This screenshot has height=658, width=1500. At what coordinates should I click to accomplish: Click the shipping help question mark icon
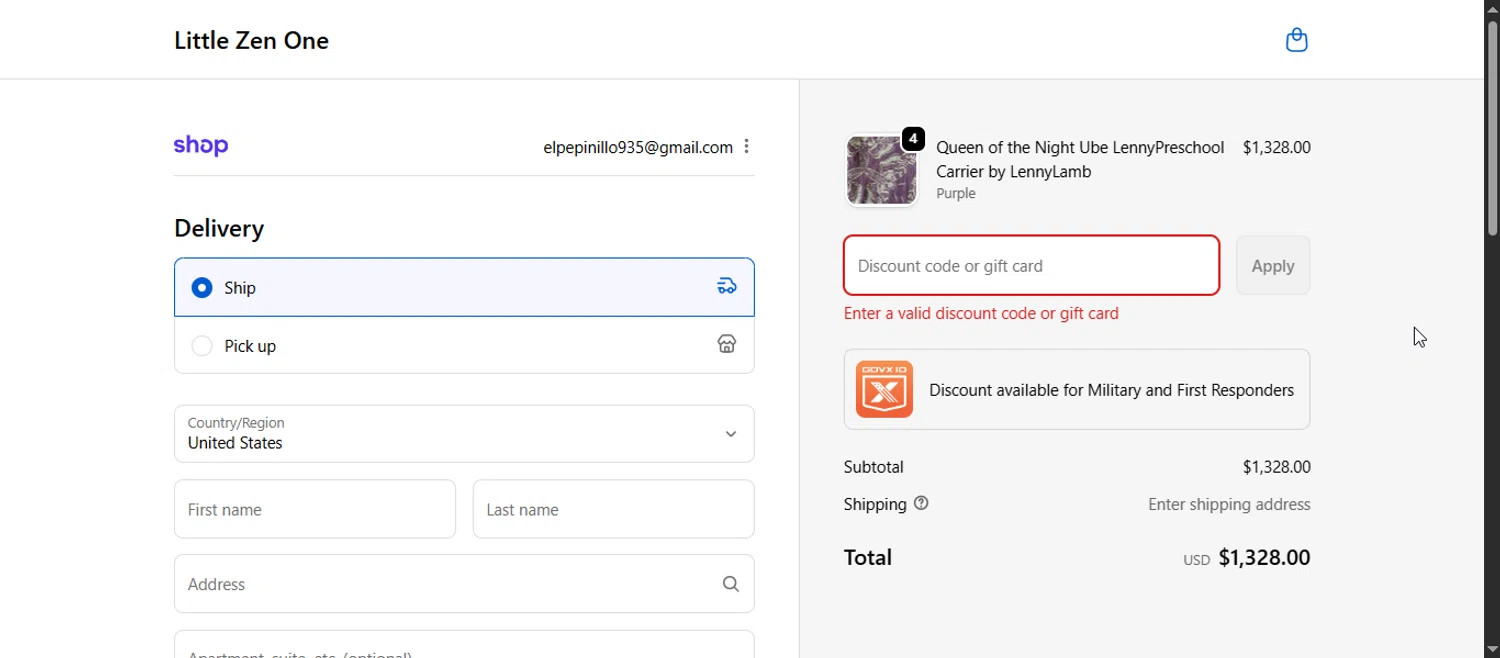pos(921,504)
